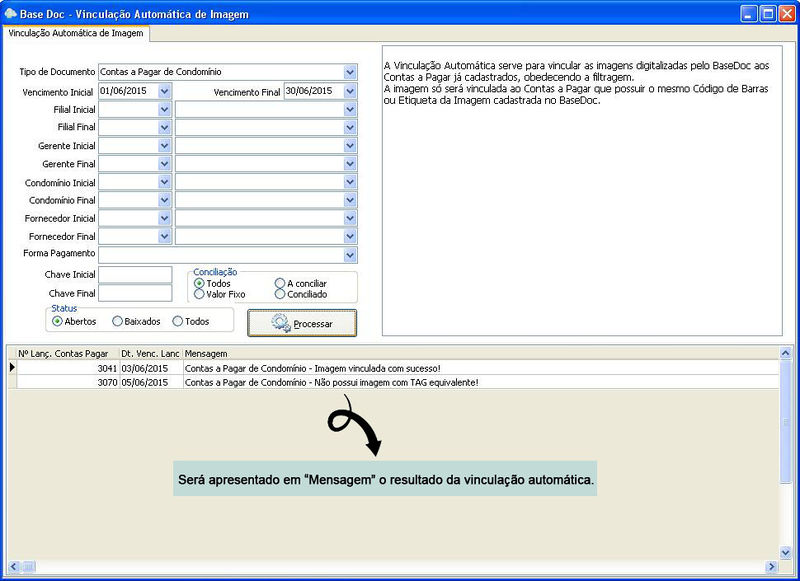Select the Abertos status radio

point(57,321)
